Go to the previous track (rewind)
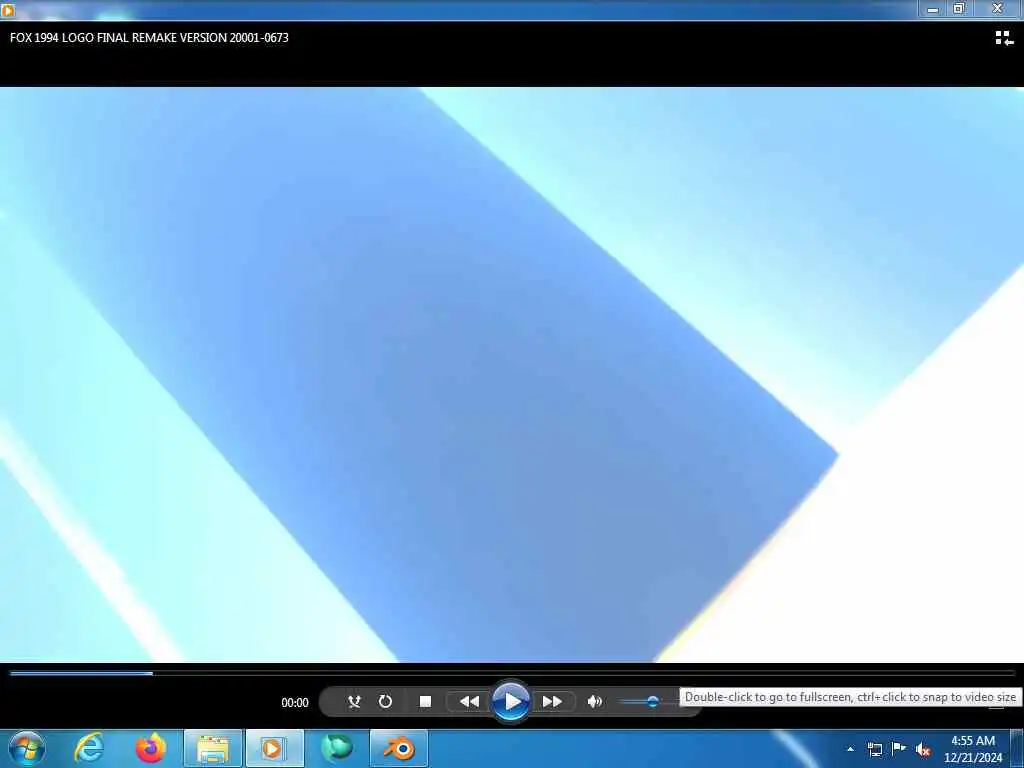 [469, 701]
